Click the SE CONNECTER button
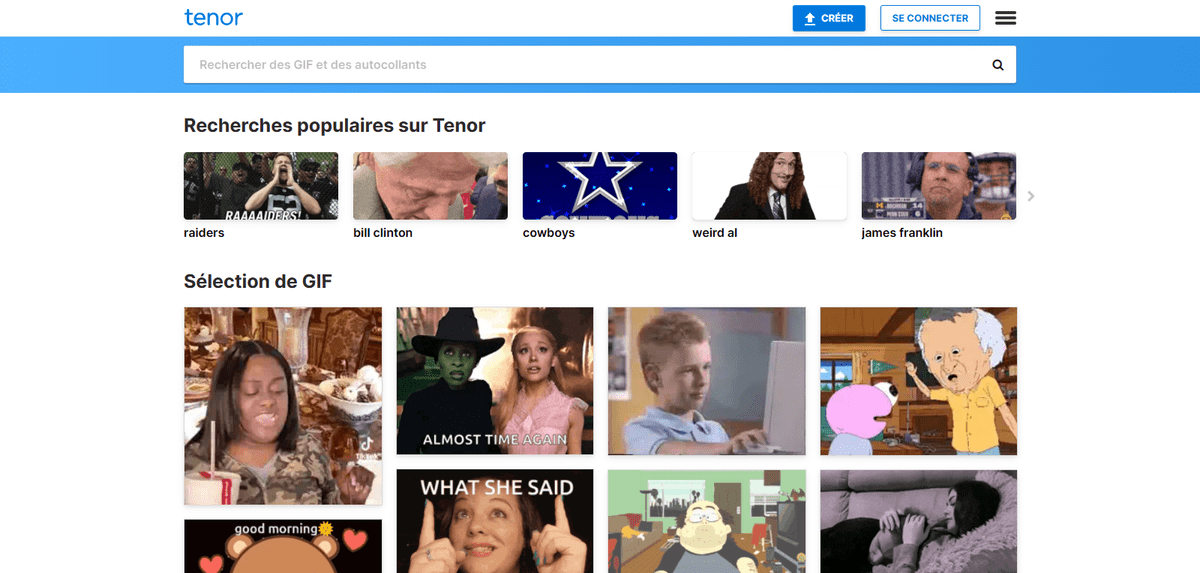 click(x=930, y=18)
